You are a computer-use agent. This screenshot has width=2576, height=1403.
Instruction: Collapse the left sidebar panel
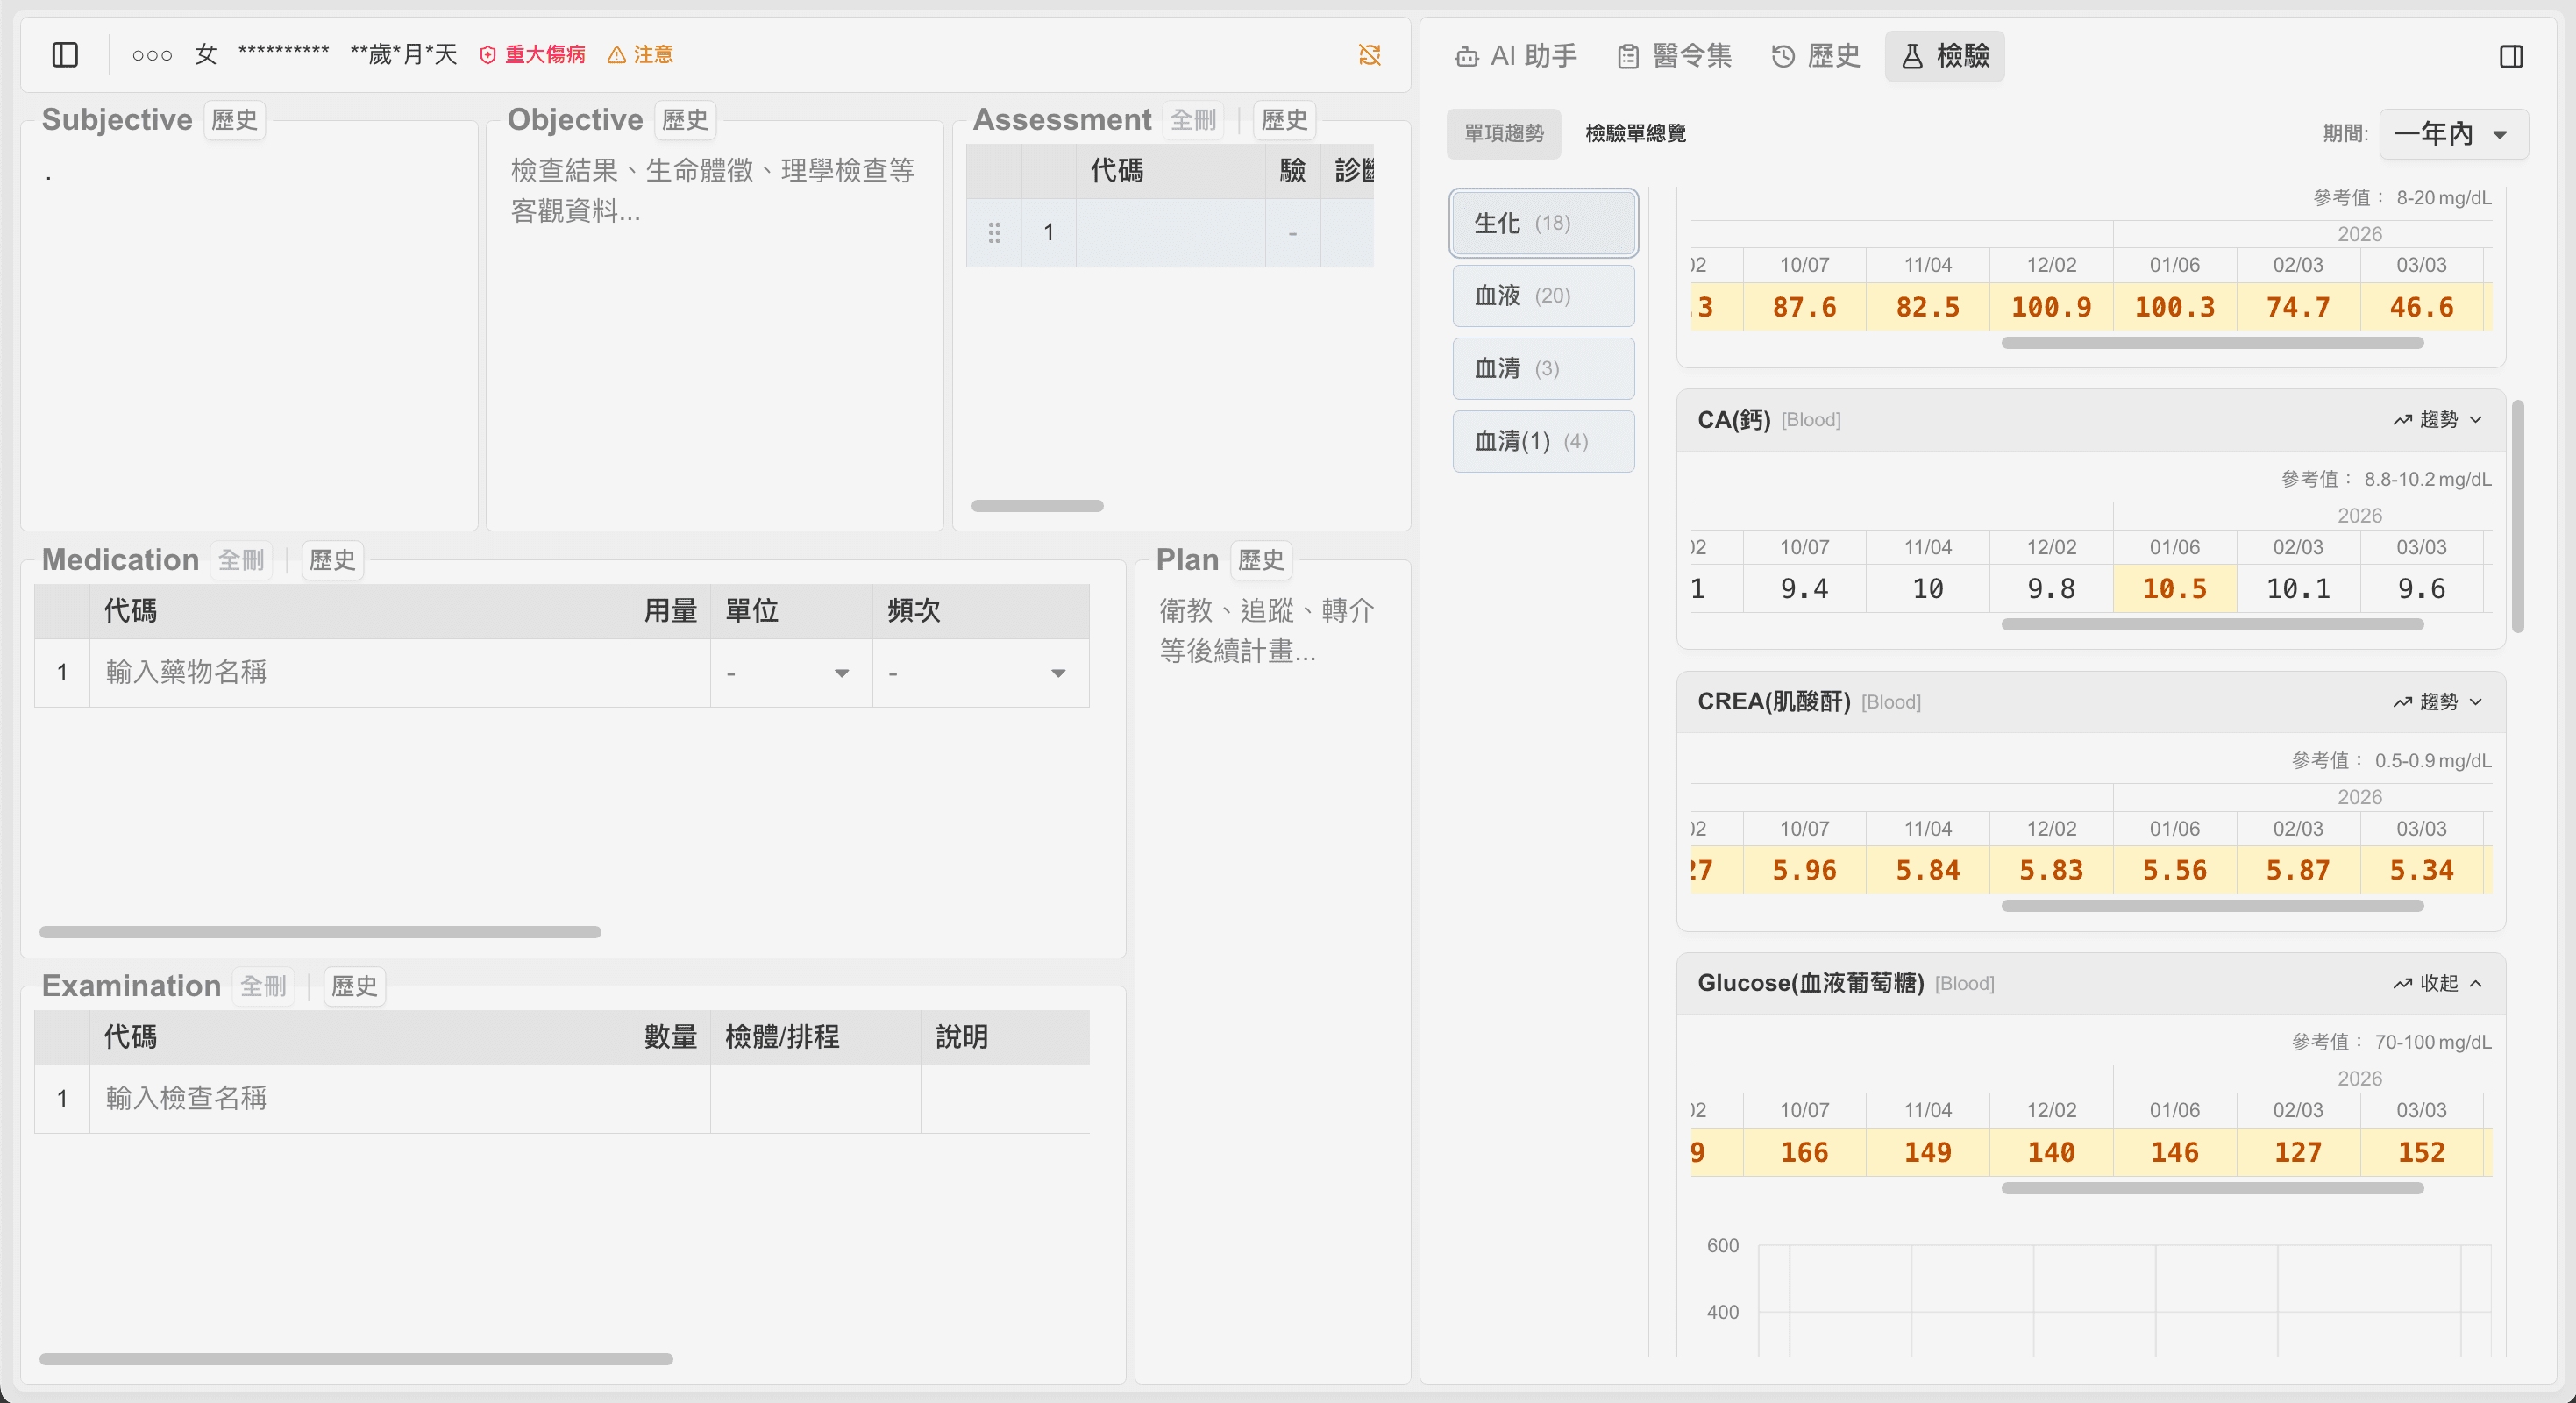64,55
